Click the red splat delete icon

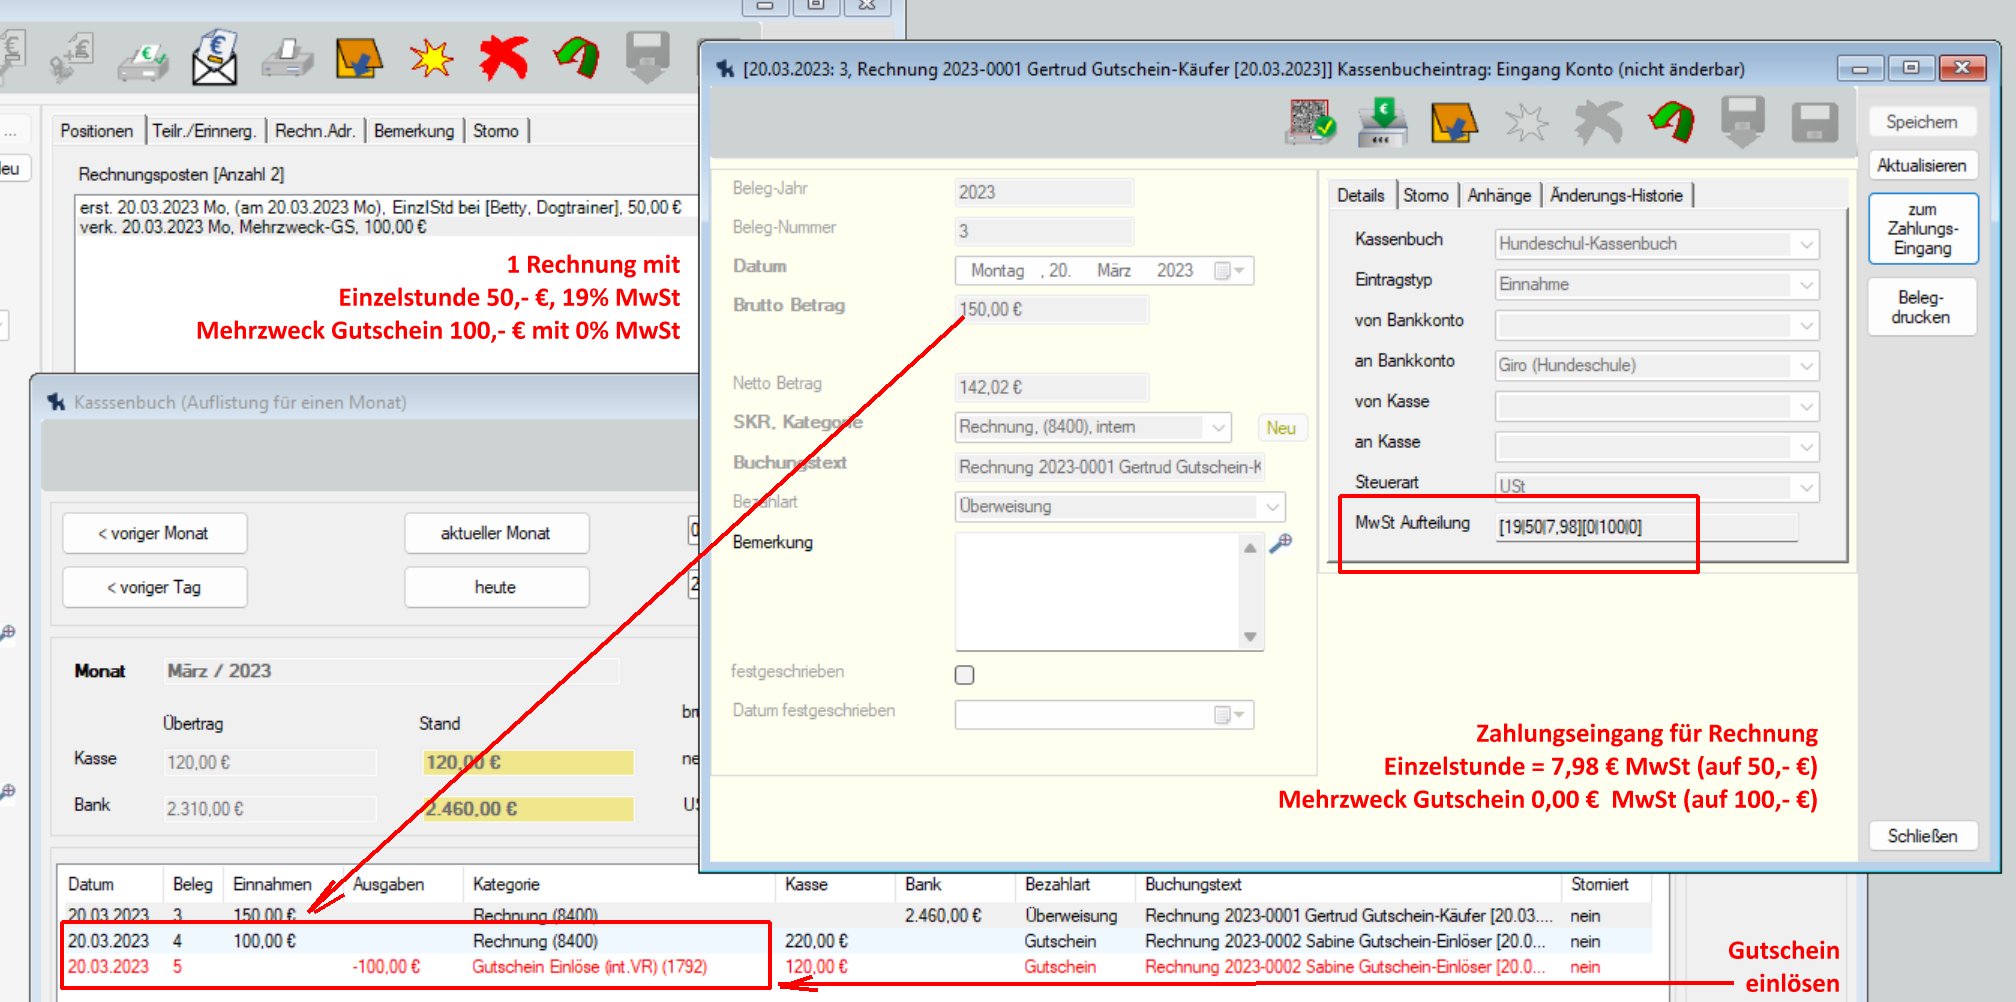click(503, 59)
